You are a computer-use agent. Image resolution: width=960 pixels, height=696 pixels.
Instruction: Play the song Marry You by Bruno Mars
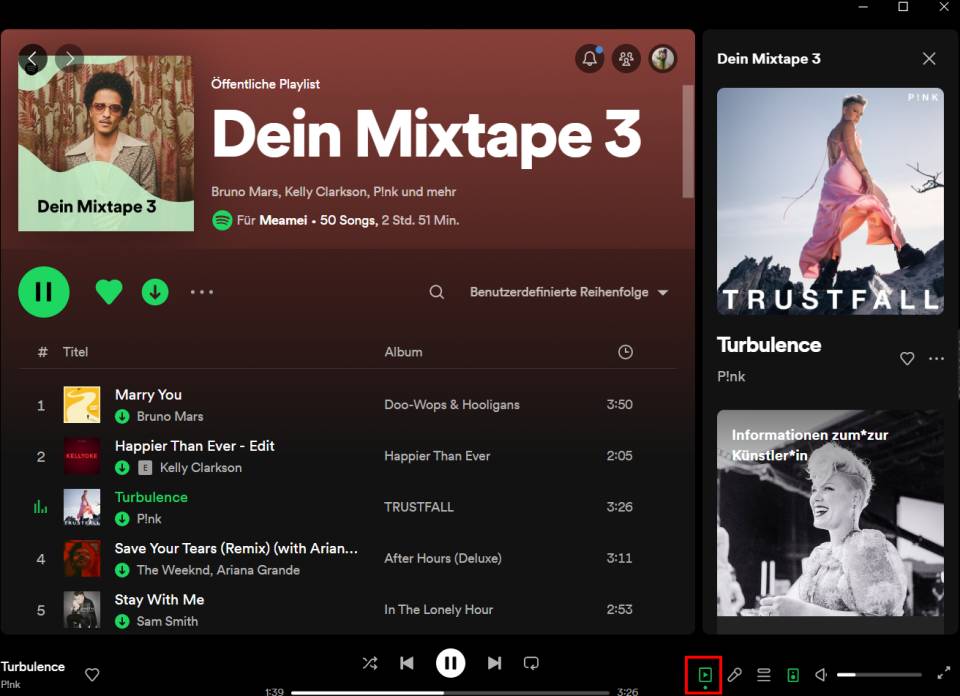(x=148, y=394)
